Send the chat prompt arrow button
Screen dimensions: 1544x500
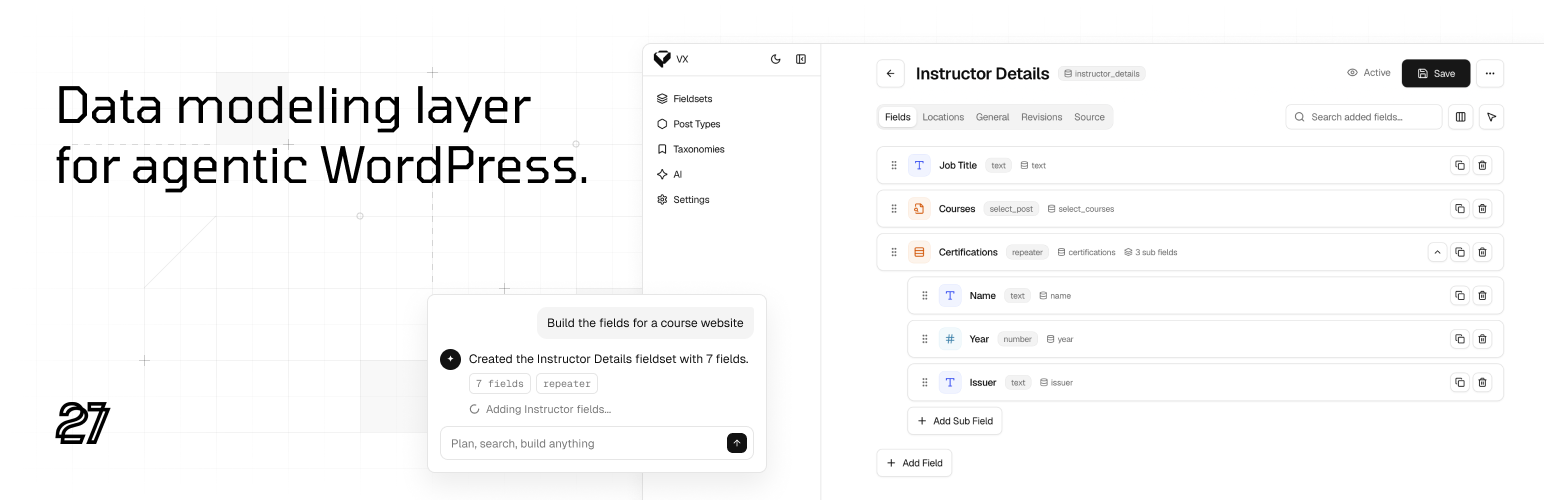737,443
